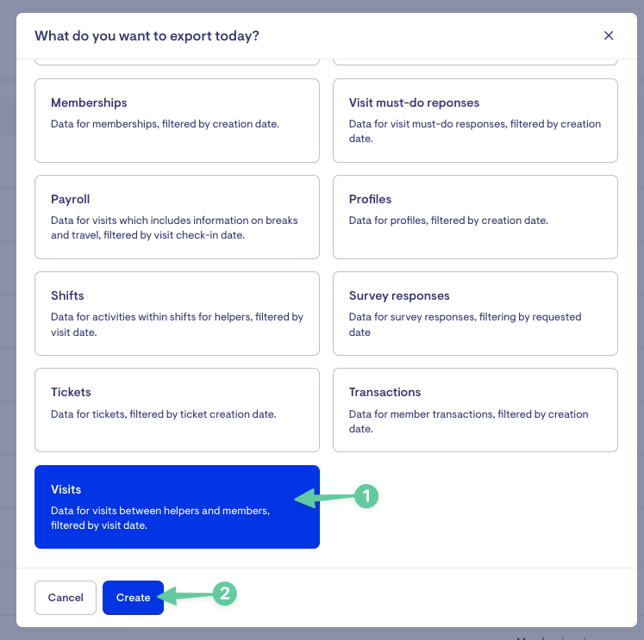Click the Shifts card's helper activities description

tap(177, 324)
